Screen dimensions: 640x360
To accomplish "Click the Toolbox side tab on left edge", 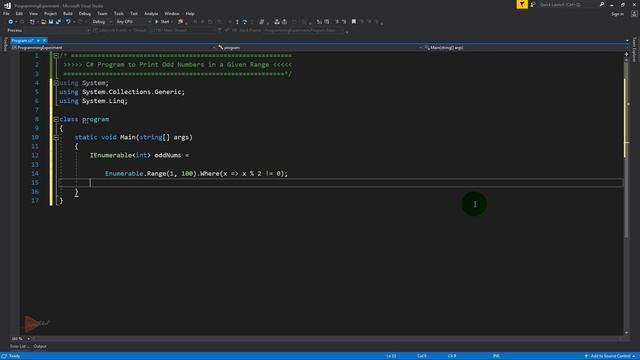I will coord(5,44).
